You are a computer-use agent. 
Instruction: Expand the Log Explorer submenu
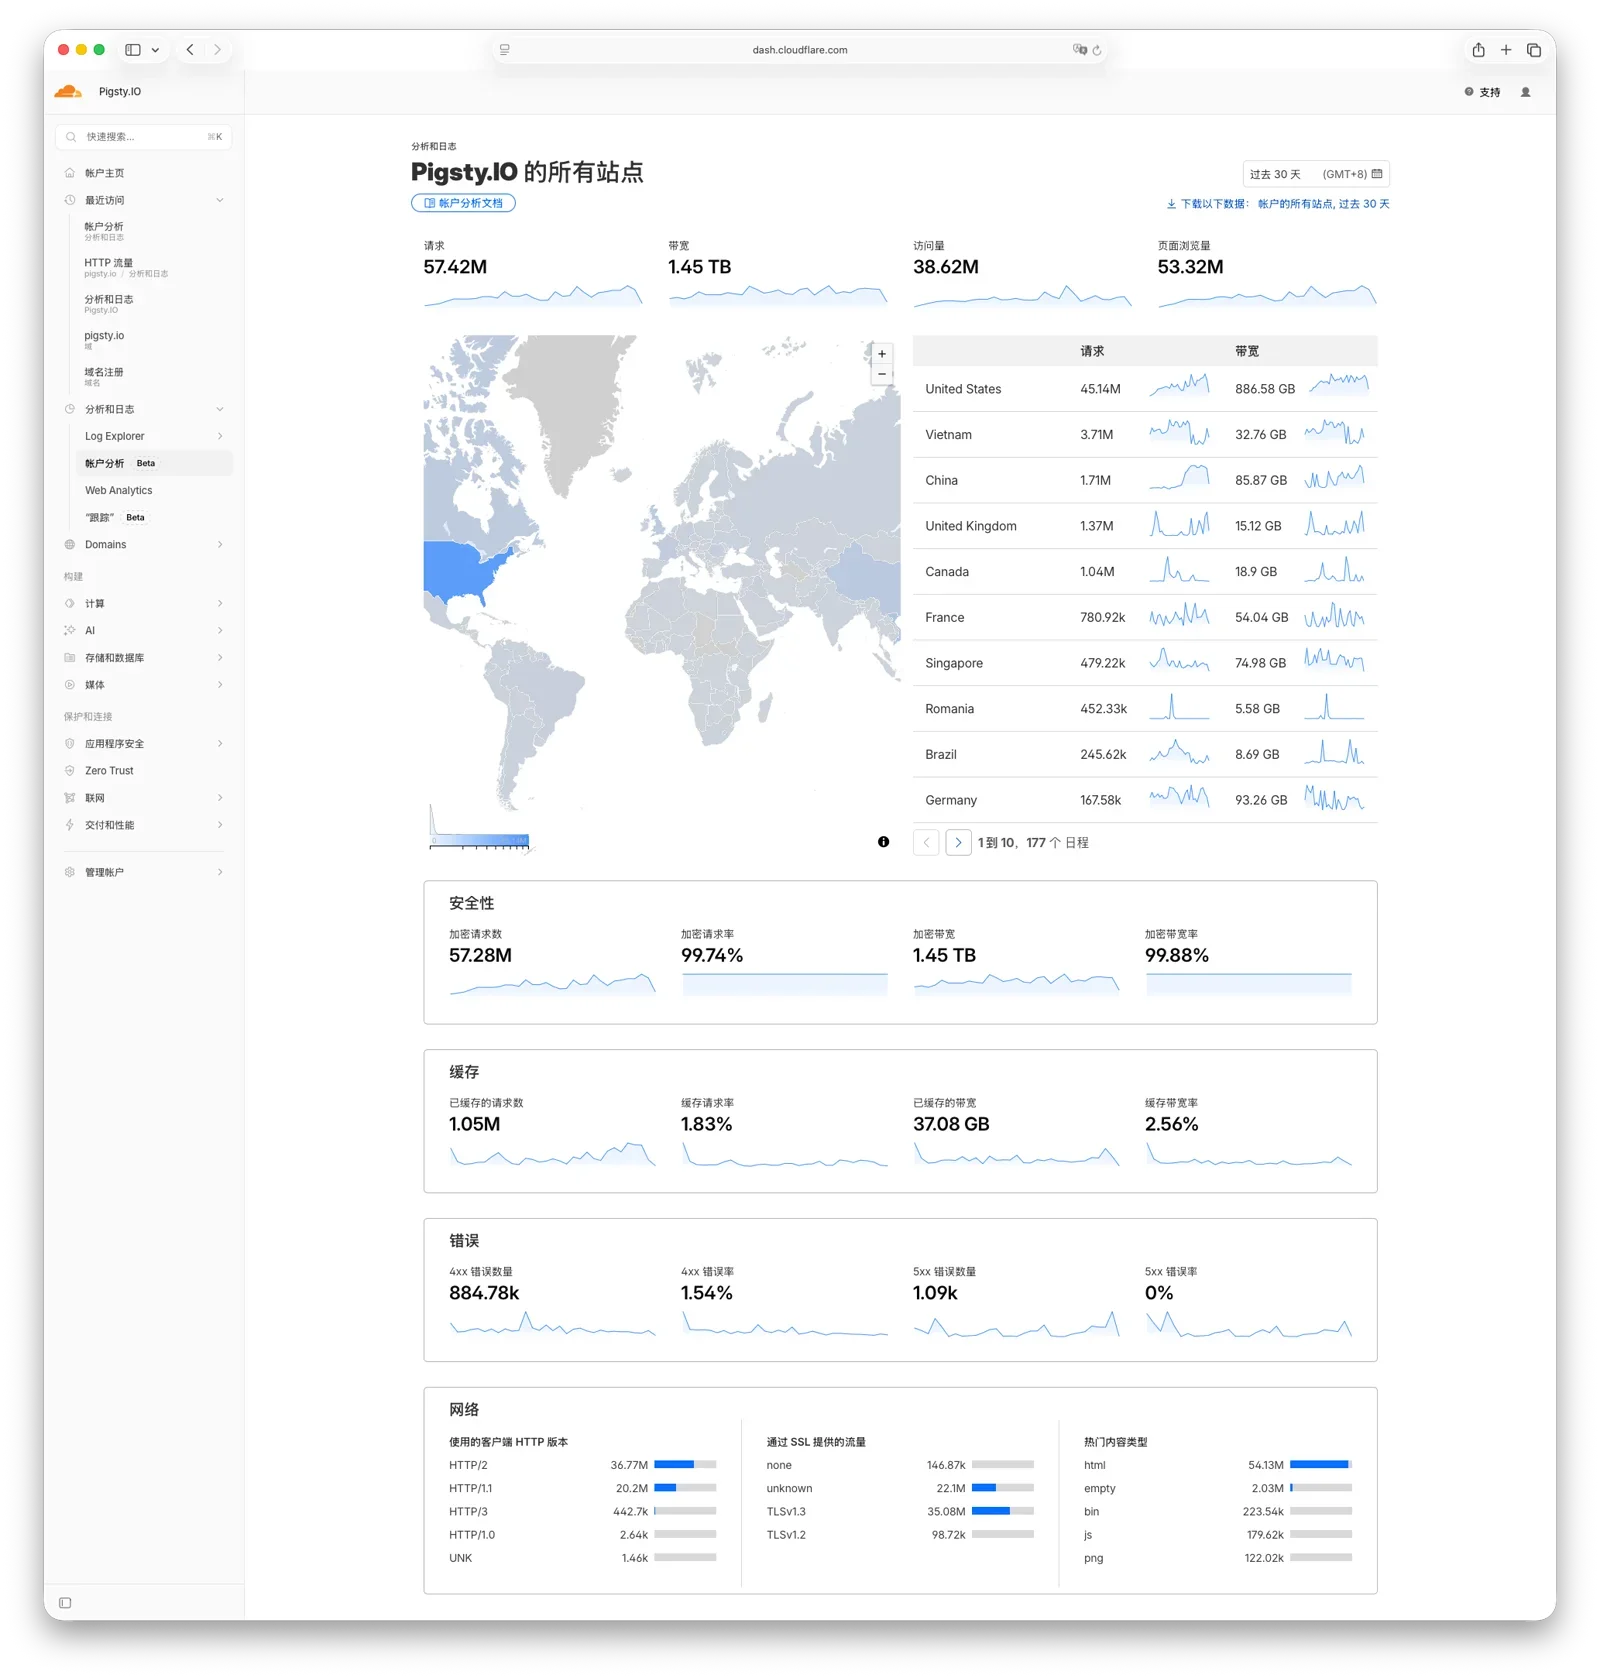click(220, 436)
